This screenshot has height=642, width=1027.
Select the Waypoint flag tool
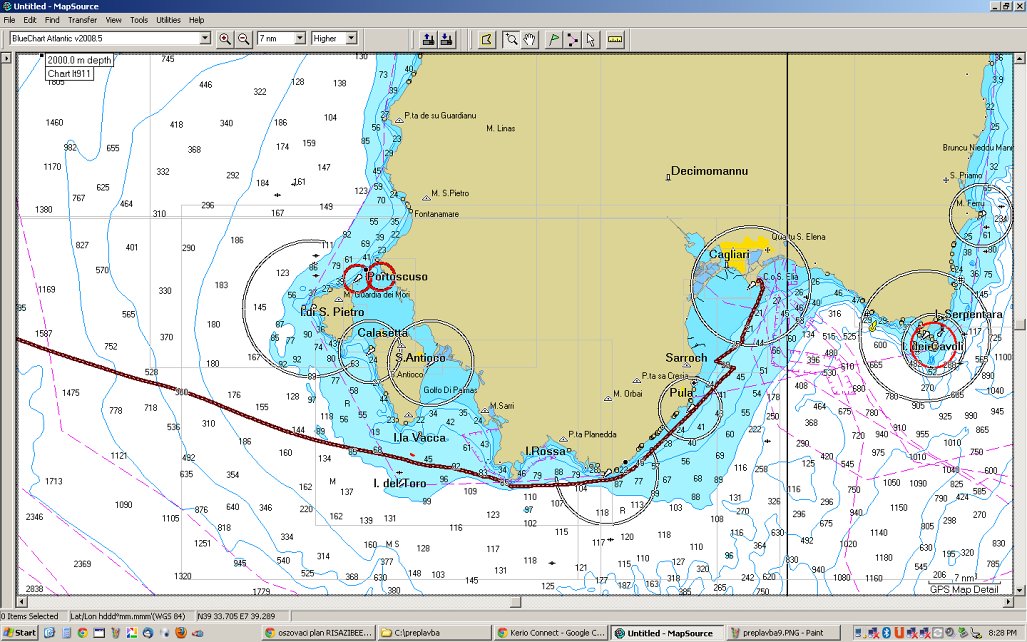554,39
